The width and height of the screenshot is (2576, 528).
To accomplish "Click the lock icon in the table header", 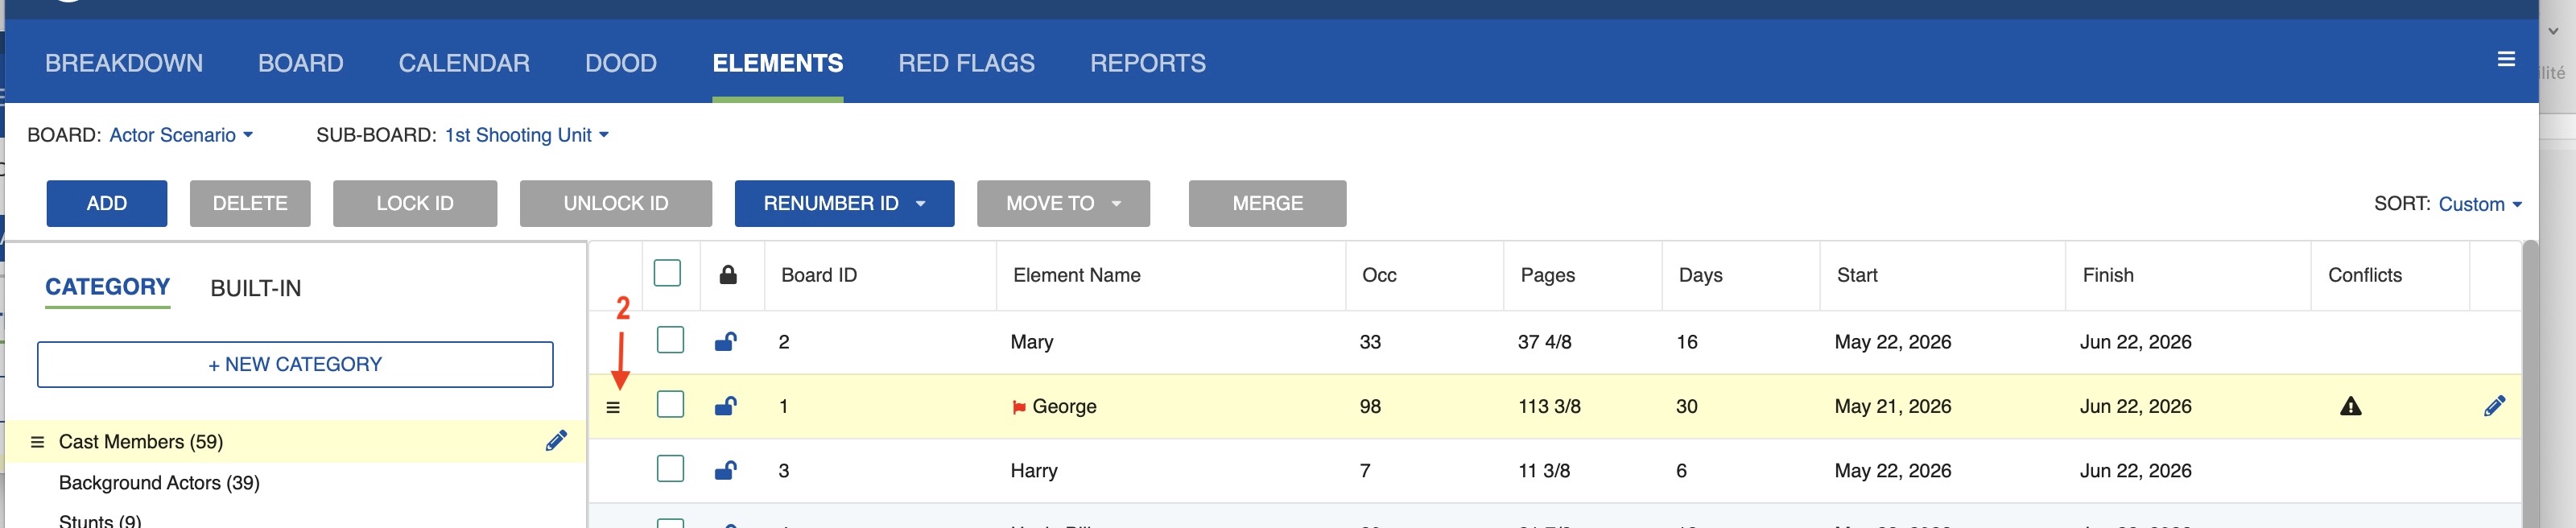I will (x=728, y=275).
